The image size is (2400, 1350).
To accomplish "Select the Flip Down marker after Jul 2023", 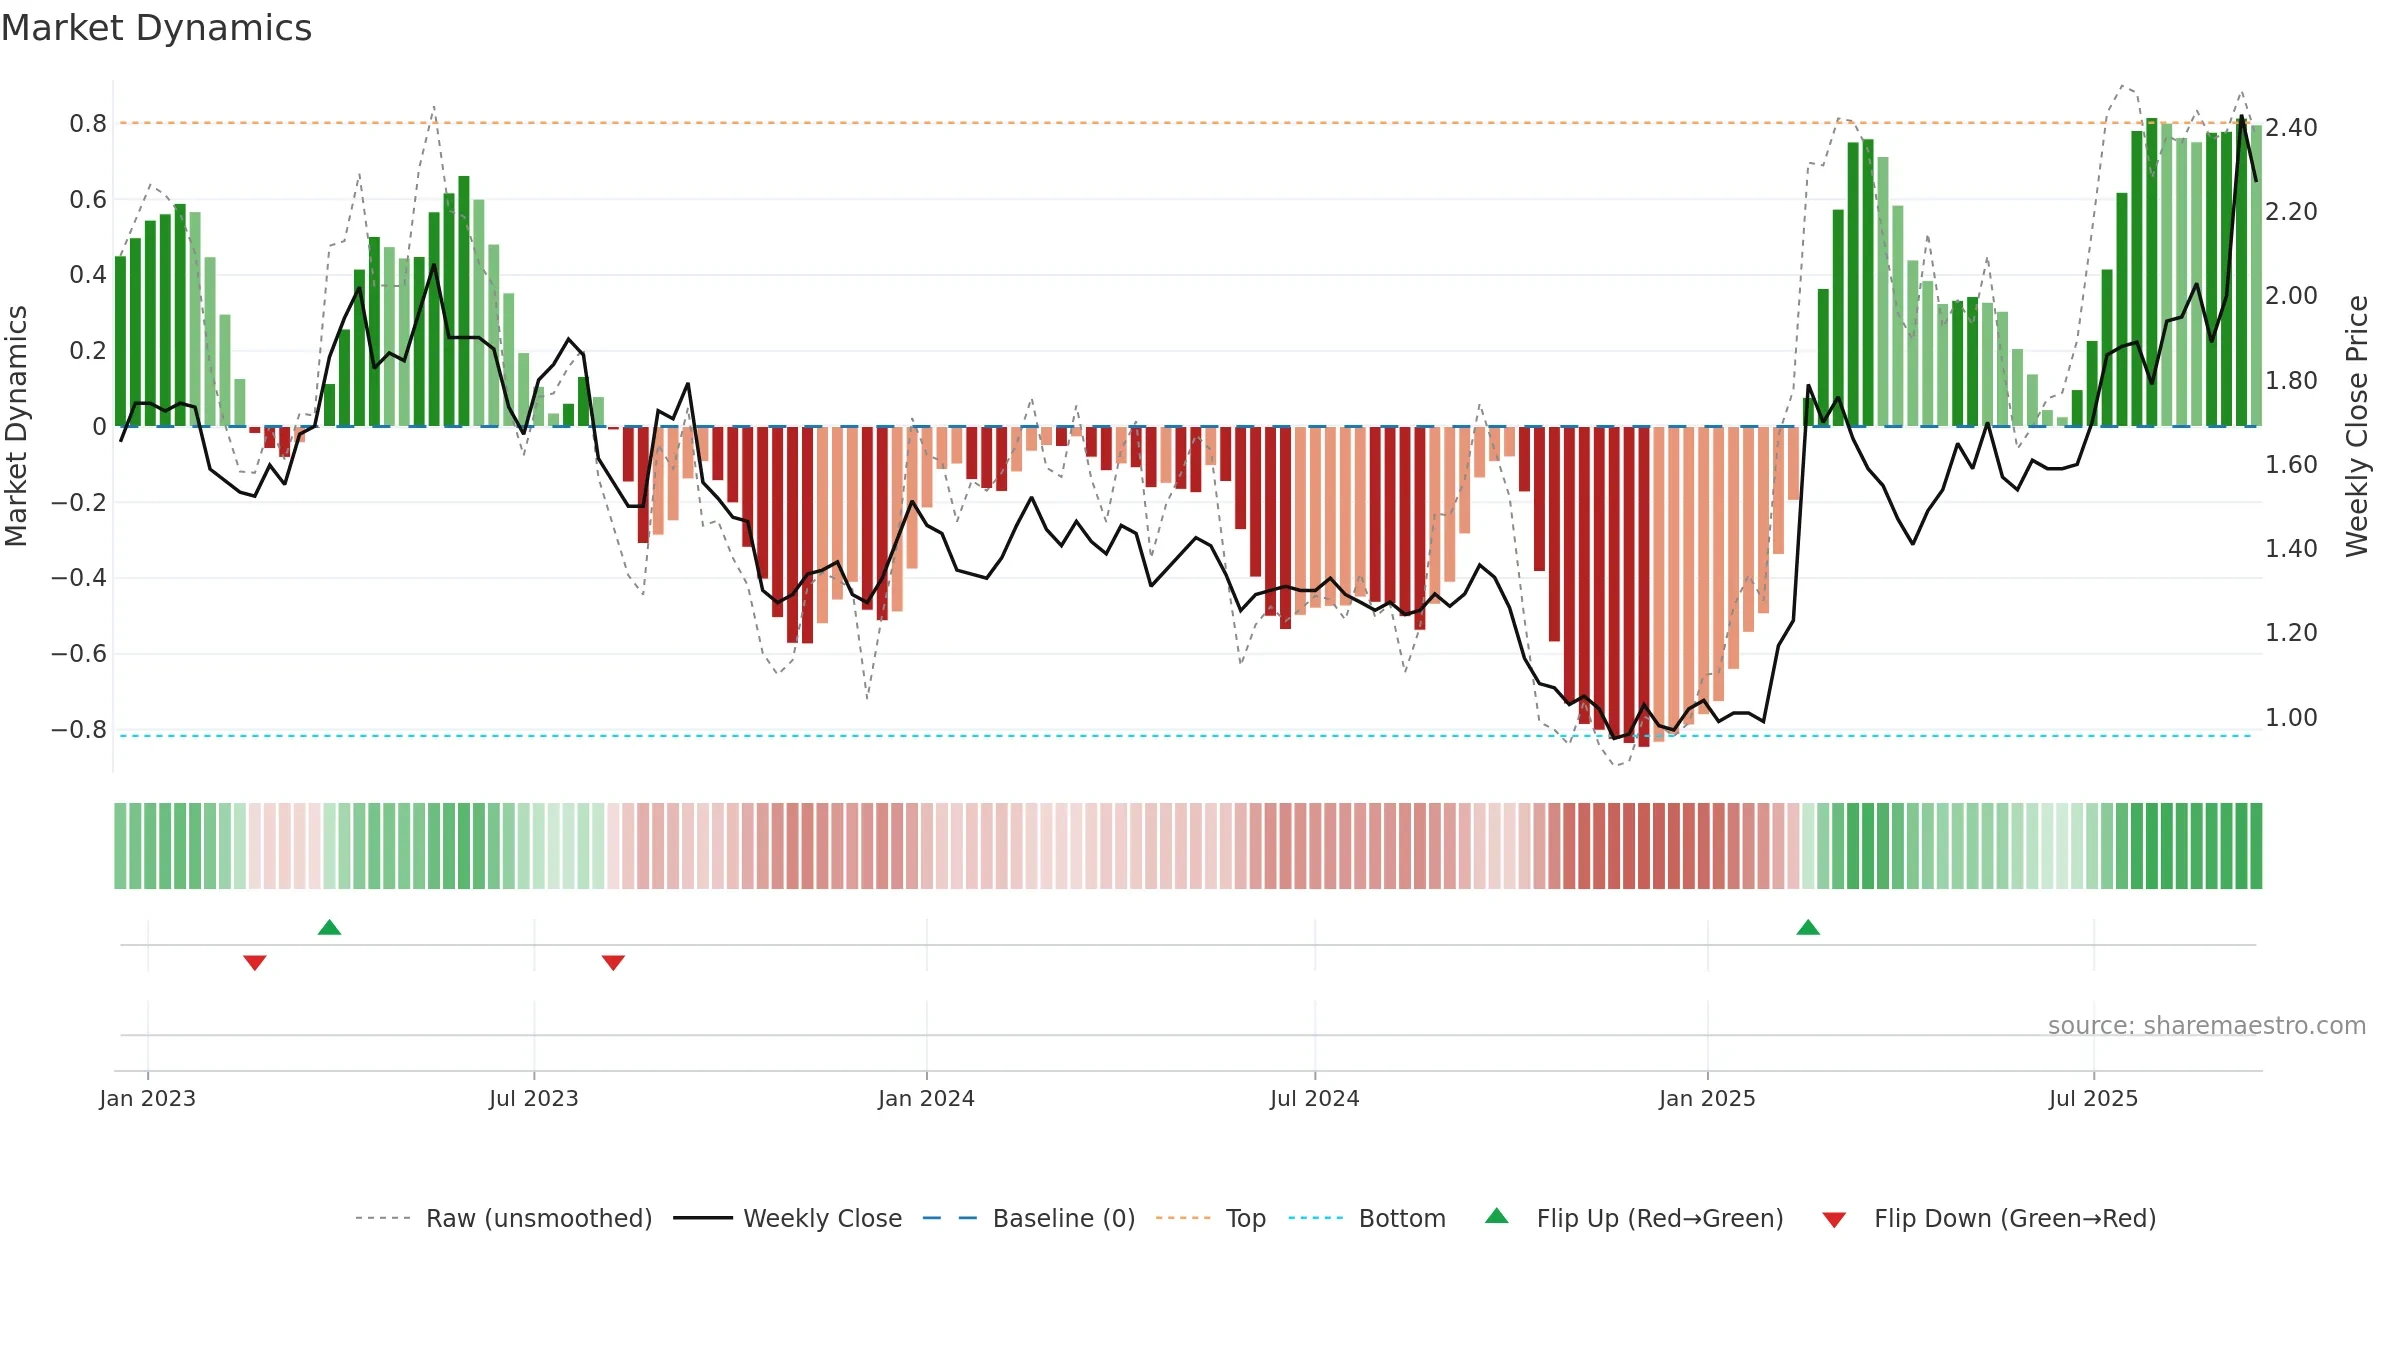I will 613,963.
